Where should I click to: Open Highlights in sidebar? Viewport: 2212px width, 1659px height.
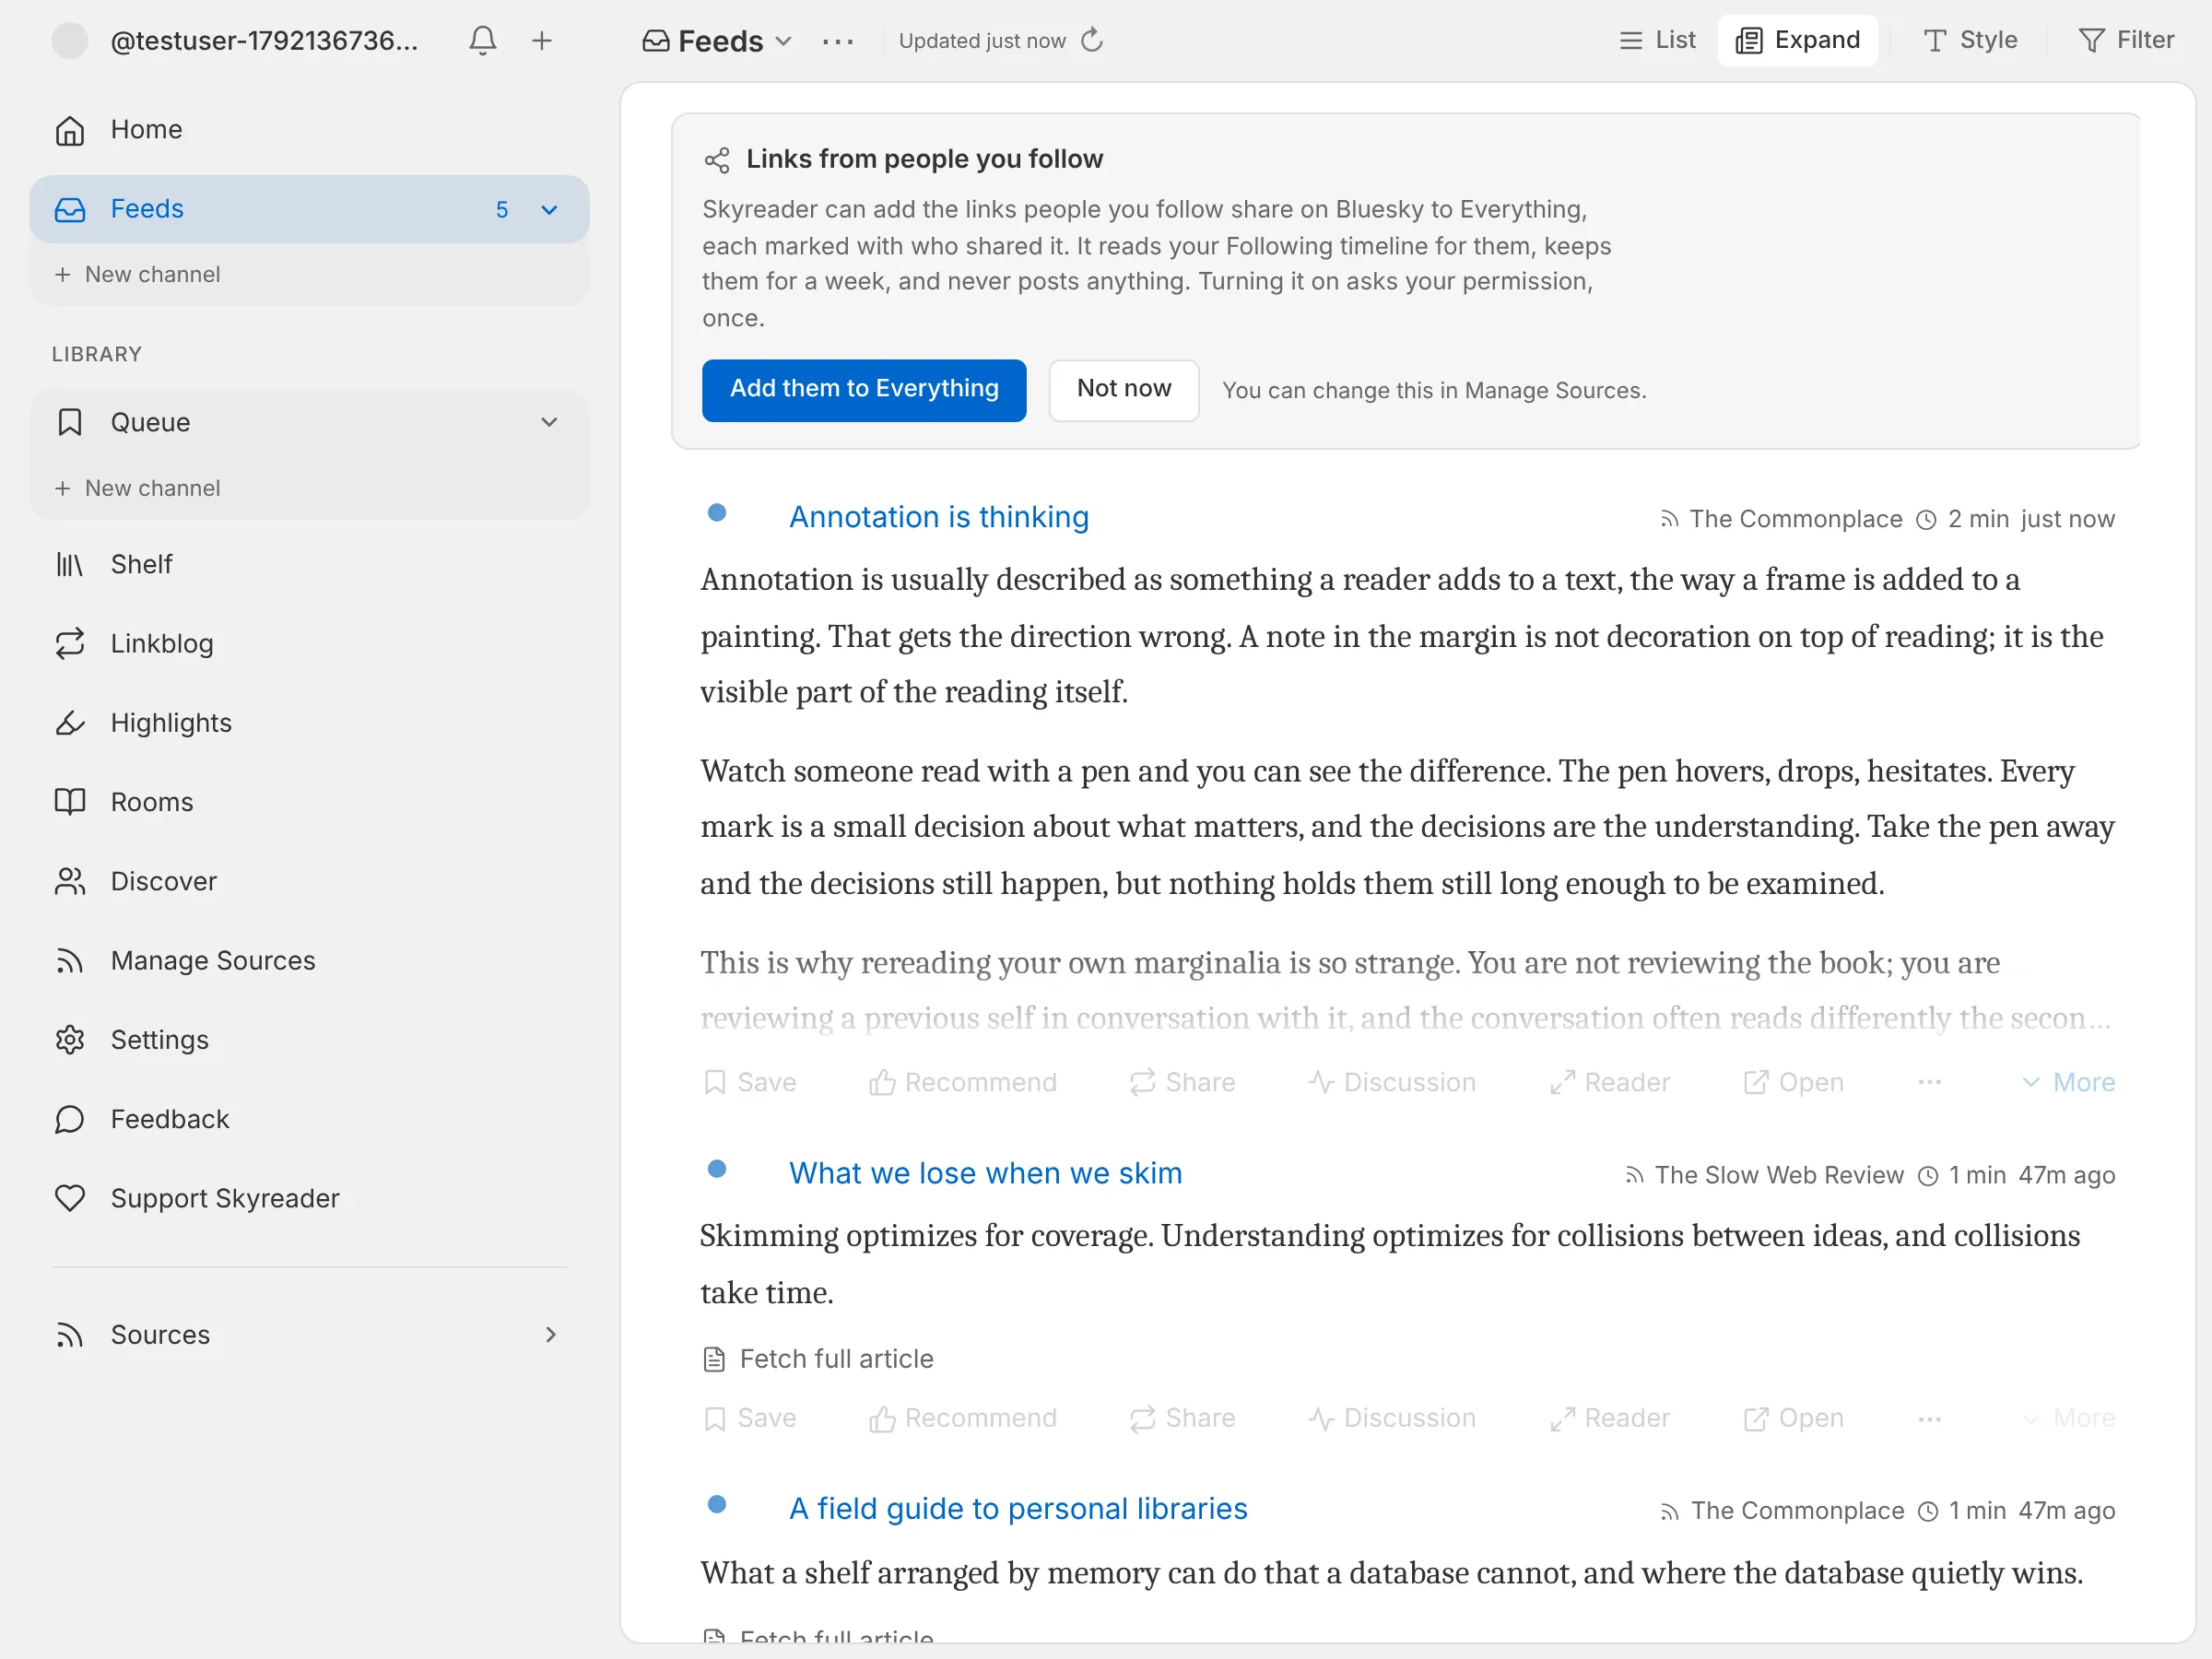[309, 723]
